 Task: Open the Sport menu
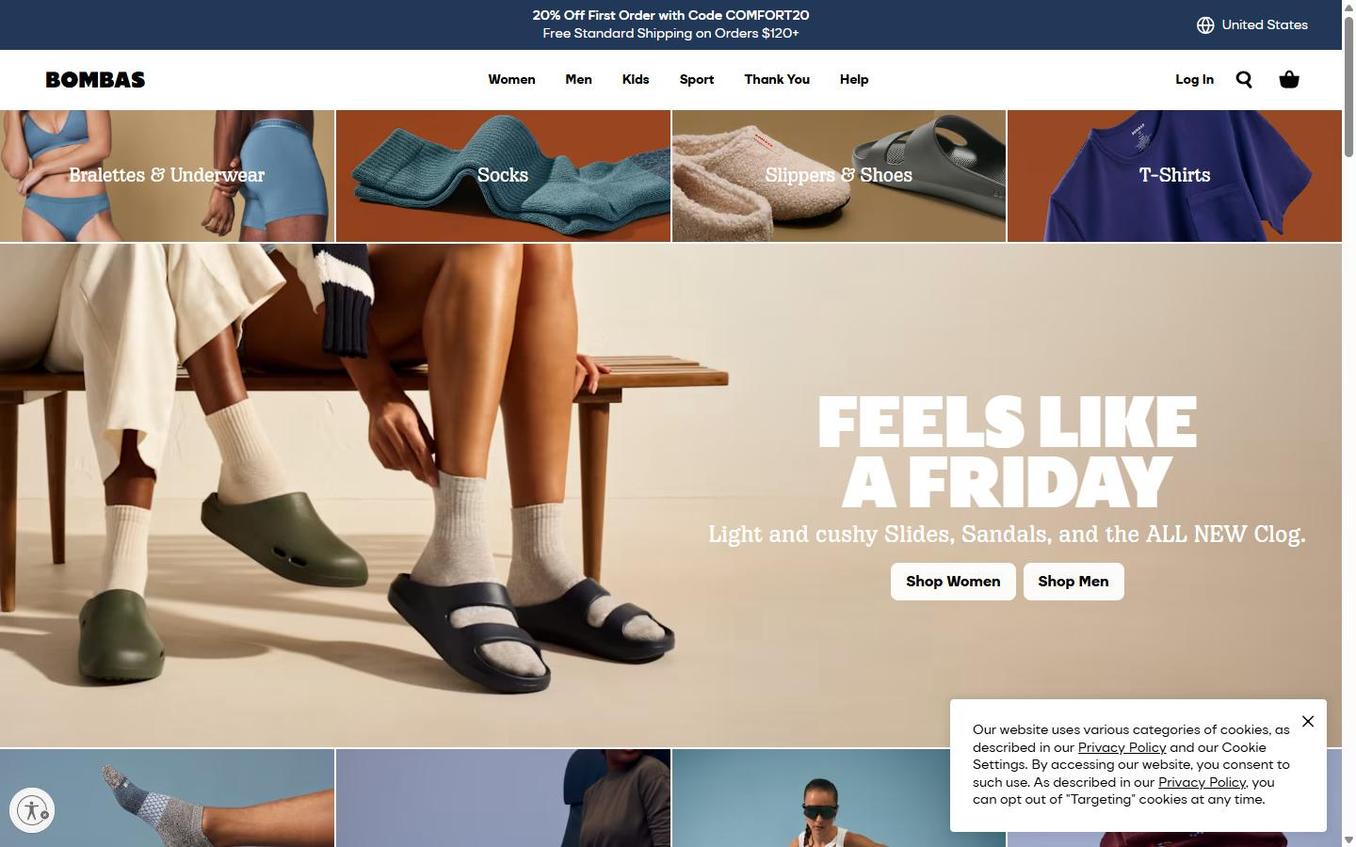697,79
